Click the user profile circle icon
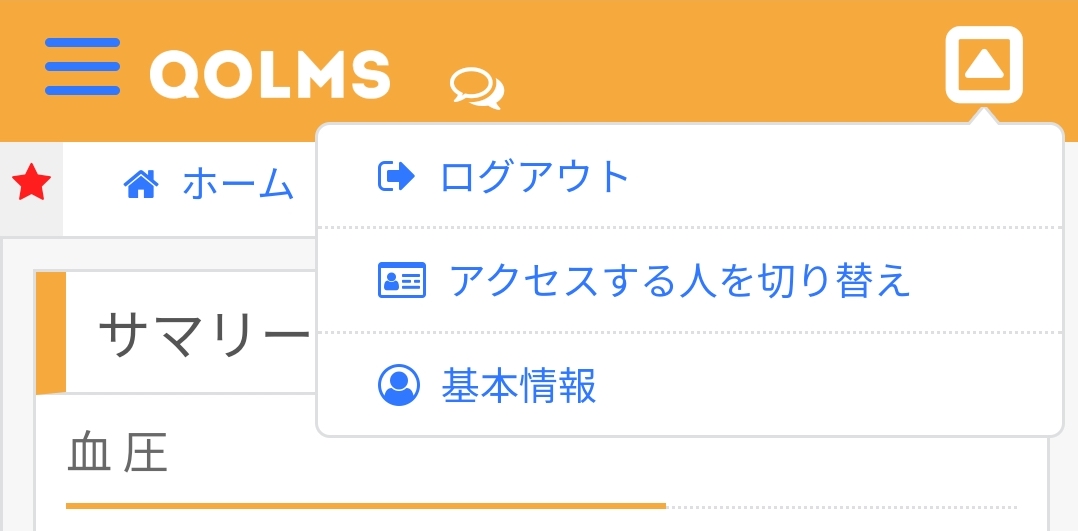 399,386
